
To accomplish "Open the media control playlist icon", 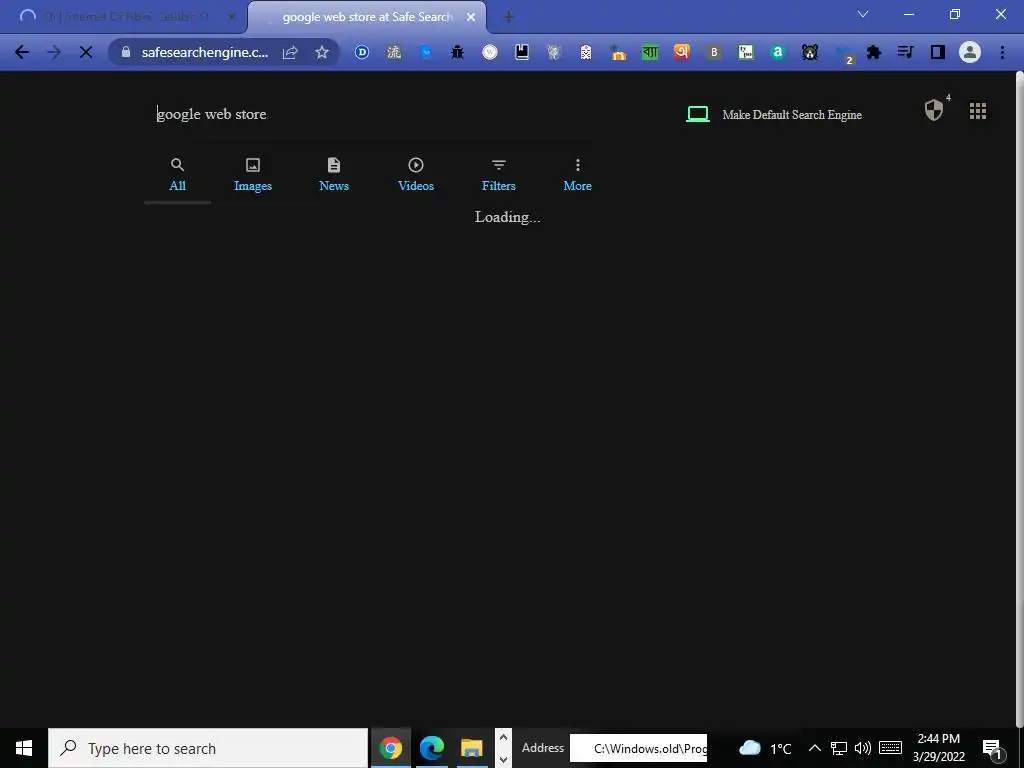I will click(x=906, y=52).
